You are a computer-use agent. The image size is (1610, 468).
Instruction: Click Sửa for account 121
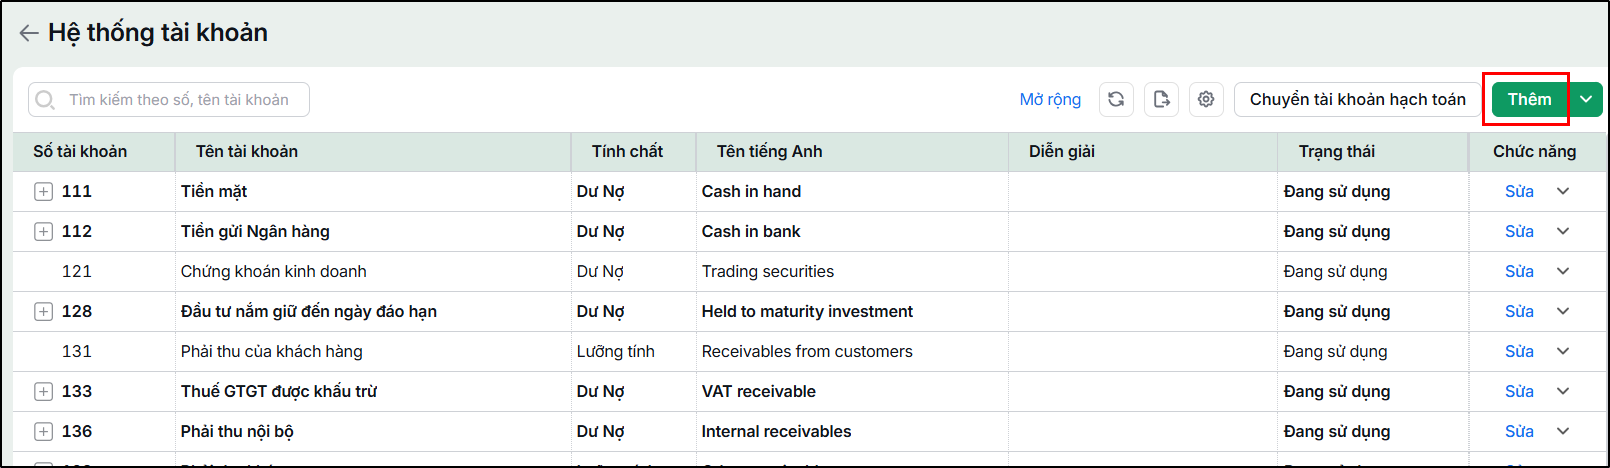(x=1519, y=272)
